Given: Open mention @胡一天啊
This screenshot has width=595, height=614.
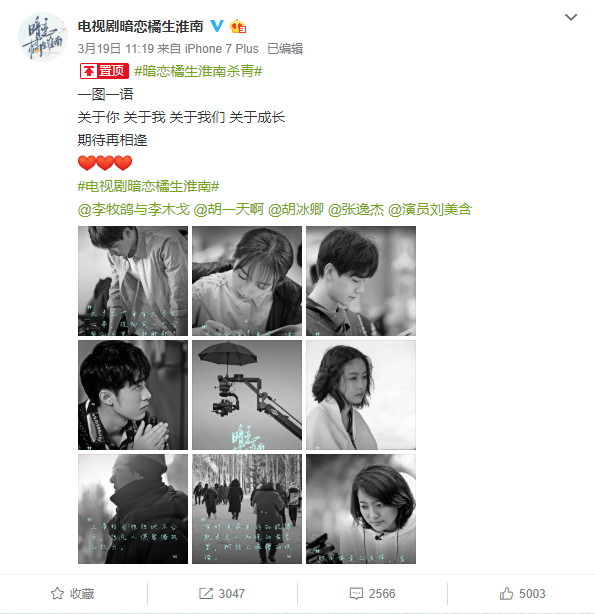Looking at the screenshot, I should point(229,209).
